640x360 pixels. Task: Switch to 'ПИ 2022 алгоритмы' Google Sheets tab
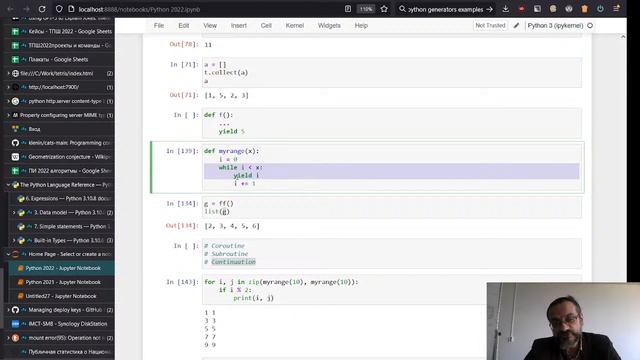pos(60,171)
